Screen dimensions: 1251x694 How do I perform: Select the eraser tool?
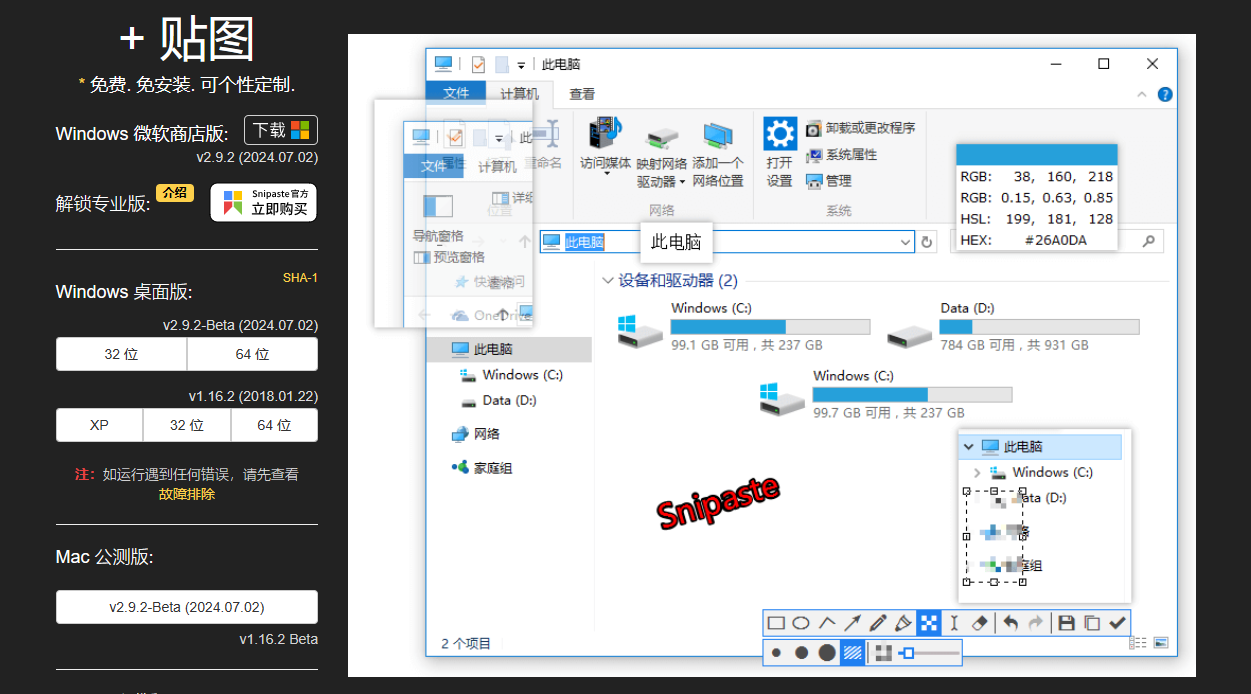[980, 623]
